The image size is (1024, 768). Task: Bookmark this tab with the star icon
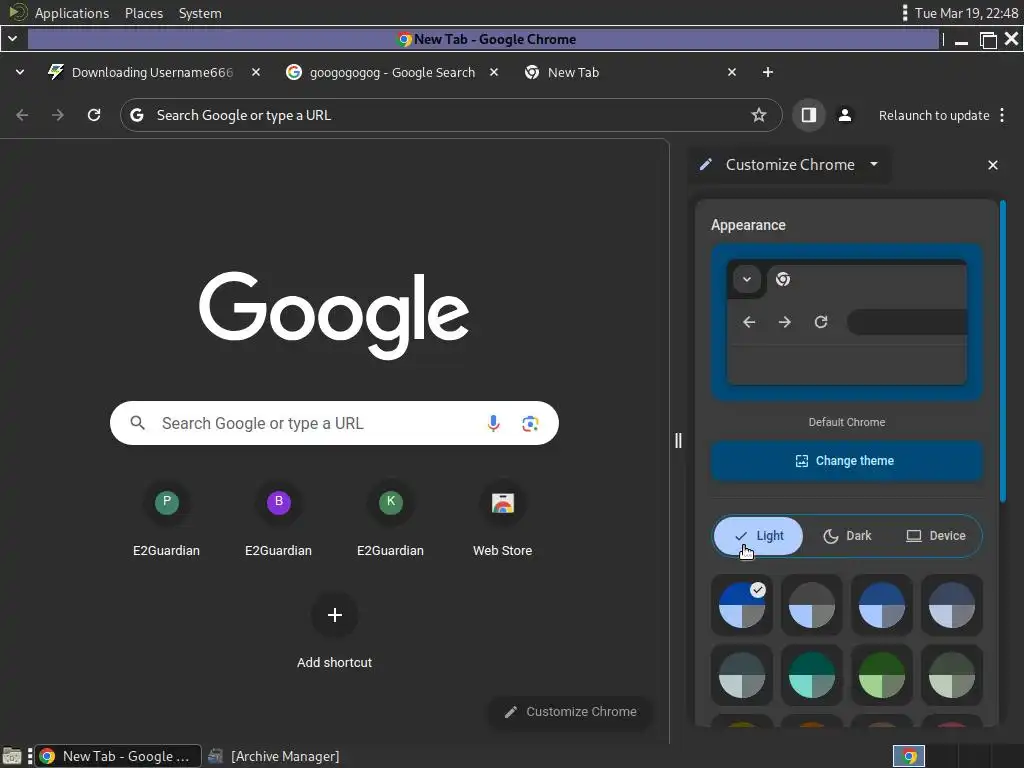click(758, 116)
